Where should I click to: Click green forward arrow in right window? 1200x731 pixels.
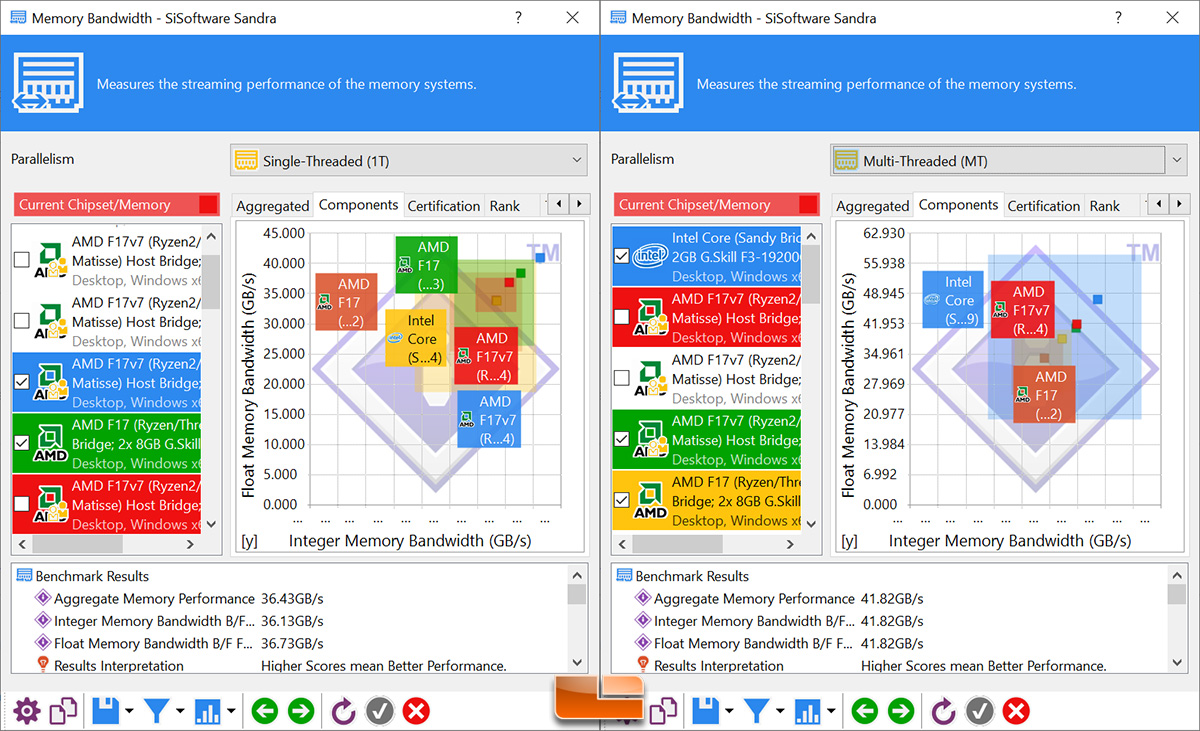click(x=901, y=711)
